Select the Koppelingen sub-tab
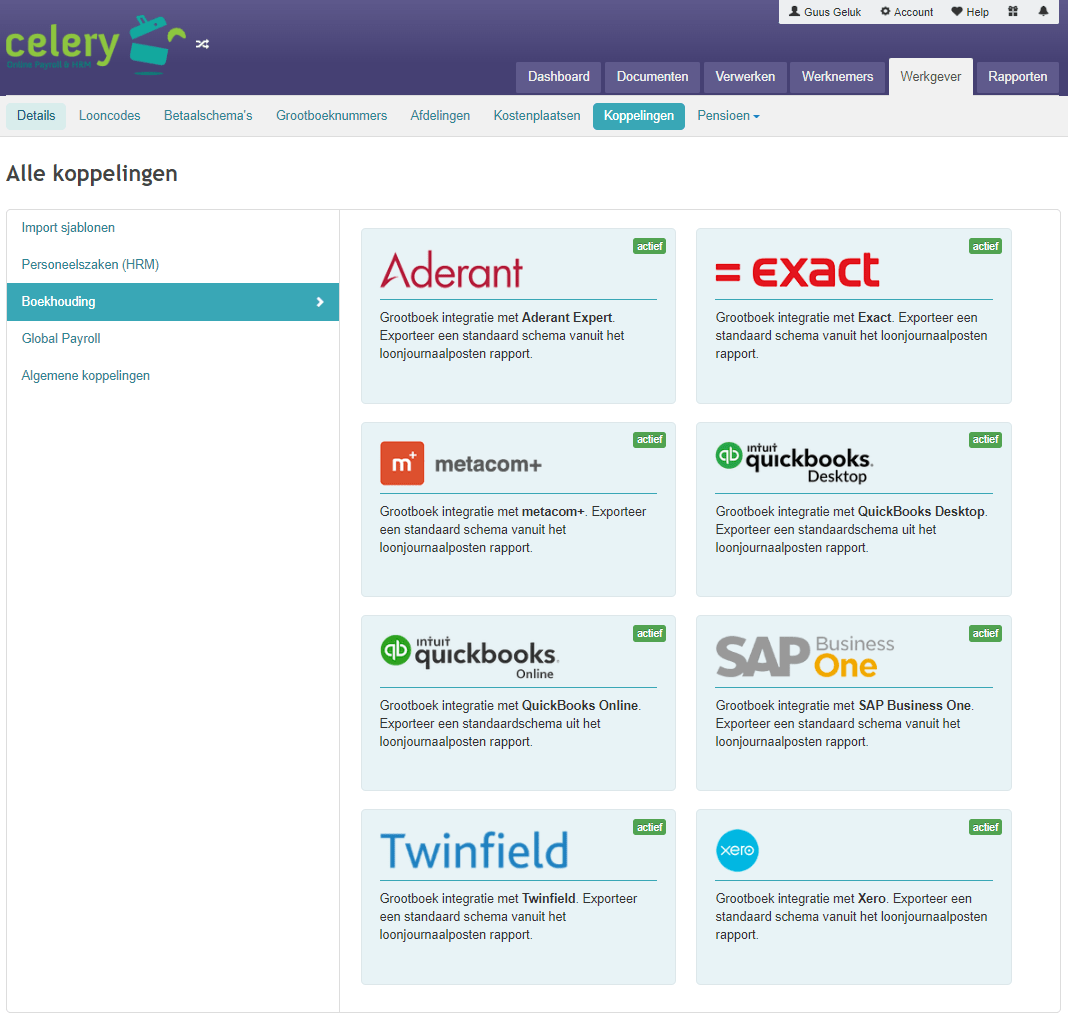Viewport: 1068px width, 1021px height. 639,116
